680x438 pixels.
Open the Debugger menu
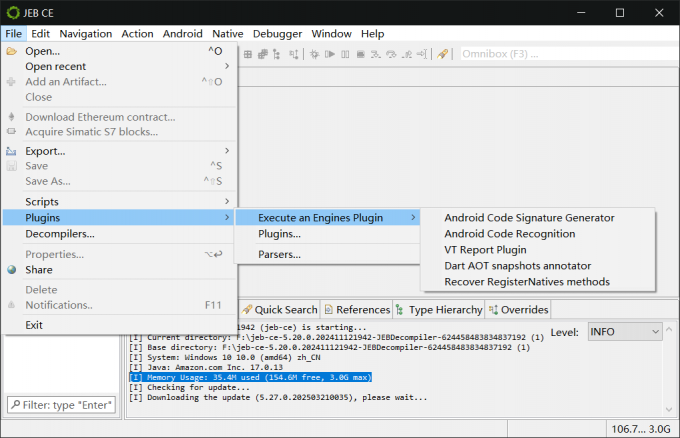pos(277,34)
